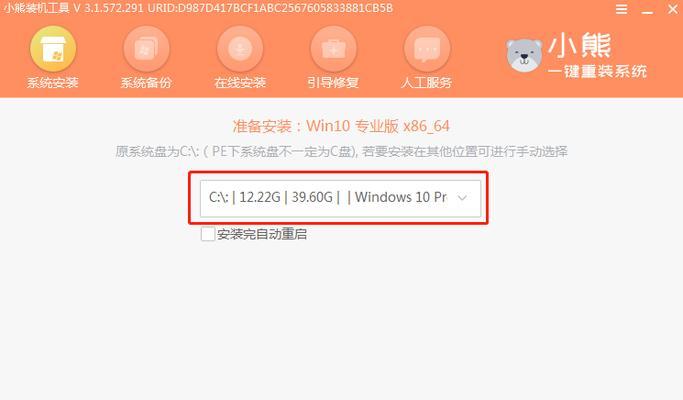Minimize the 小熊装机工具 window
Screen dimensions: 683x400
pyautogui.click(x=647, y=10)
